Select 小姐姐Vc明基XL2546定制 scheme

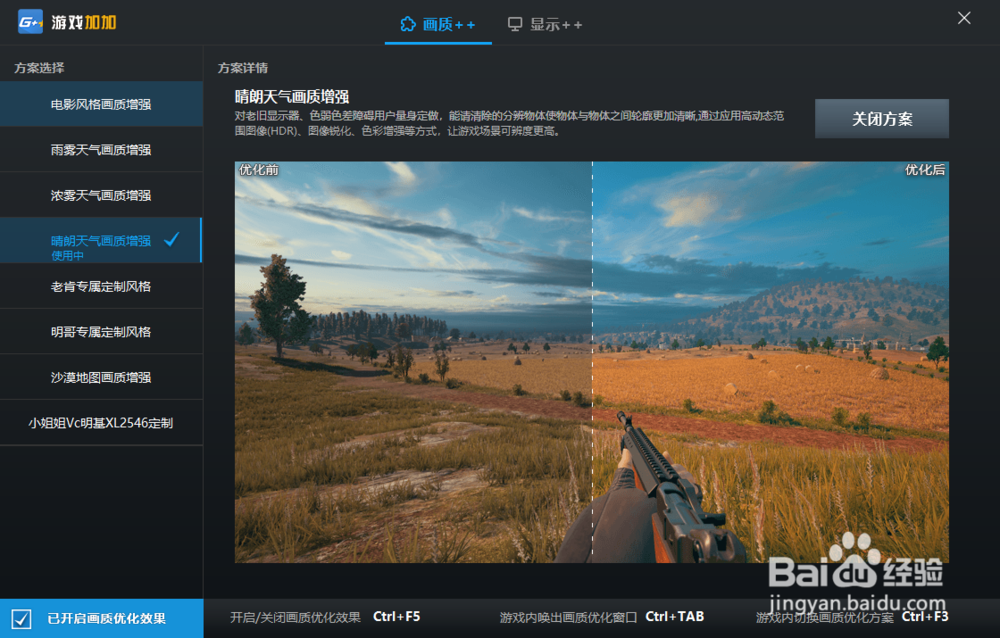[x=101, y=423]
